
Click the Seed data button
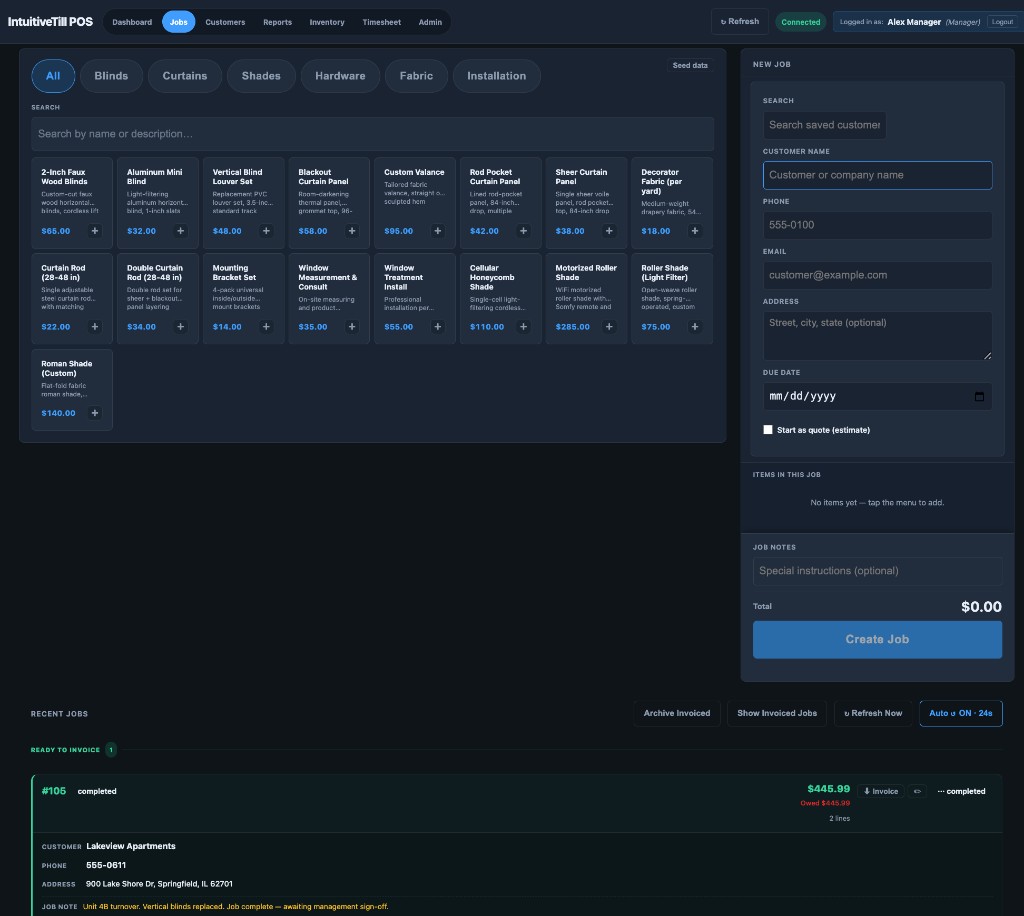[690, 65]
